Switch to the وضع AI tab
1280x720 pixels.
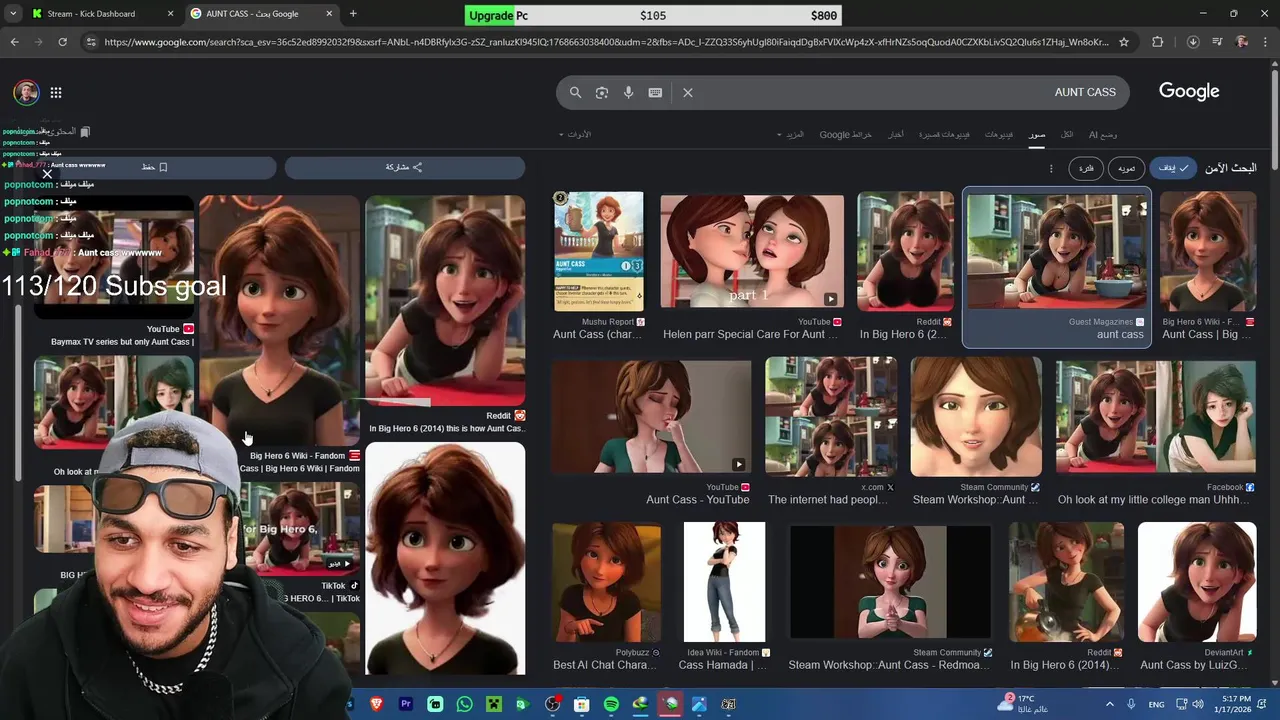tap(1103, 134)
